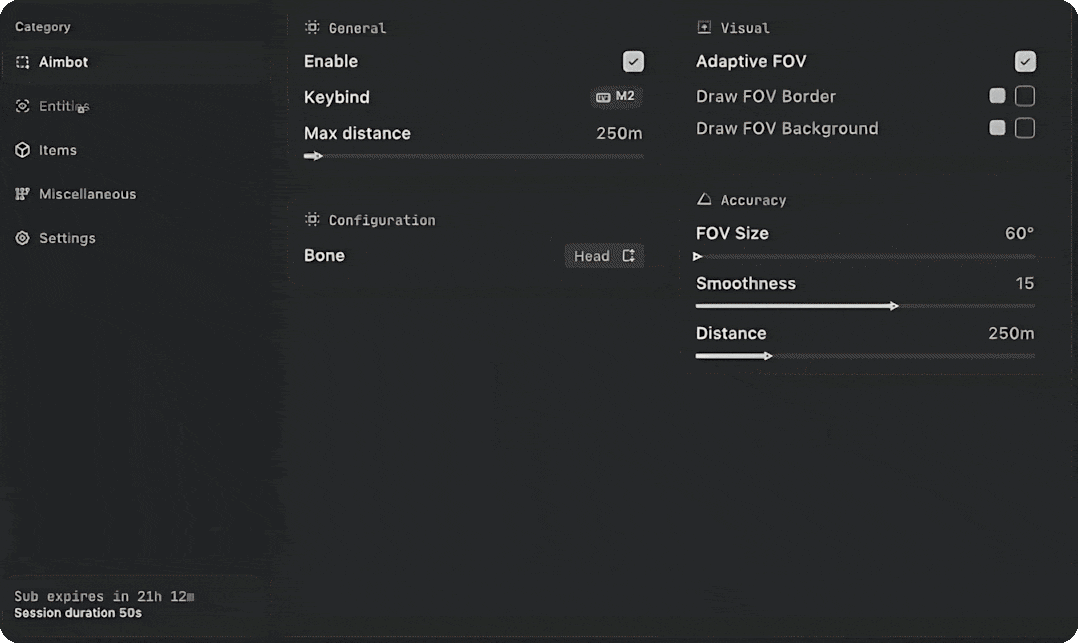
Task: Click the Entities target icon in sidebar
Action: [23, 106]
